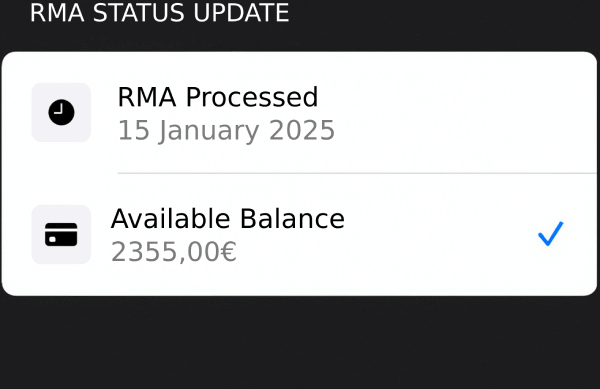
Task: Click the grey tile around the clock icon
Action: tap(61, 112)
